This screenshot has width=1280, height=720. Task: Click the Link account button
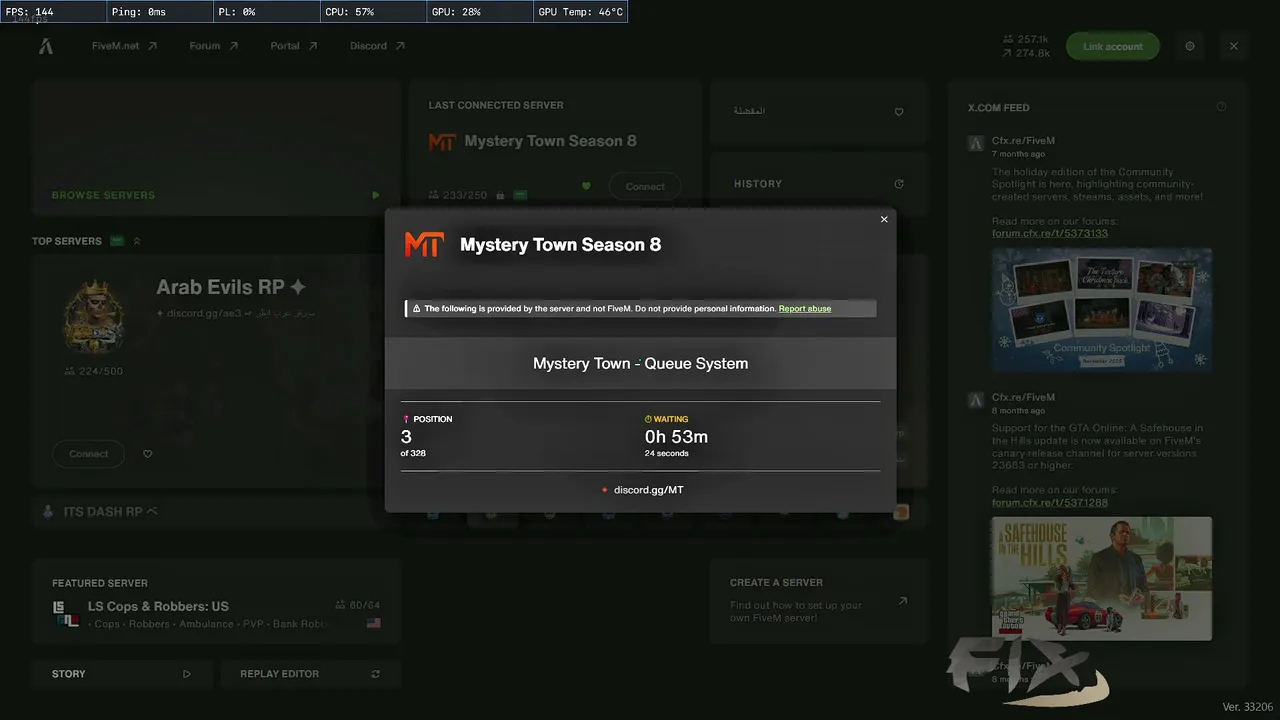[1112, 46]
